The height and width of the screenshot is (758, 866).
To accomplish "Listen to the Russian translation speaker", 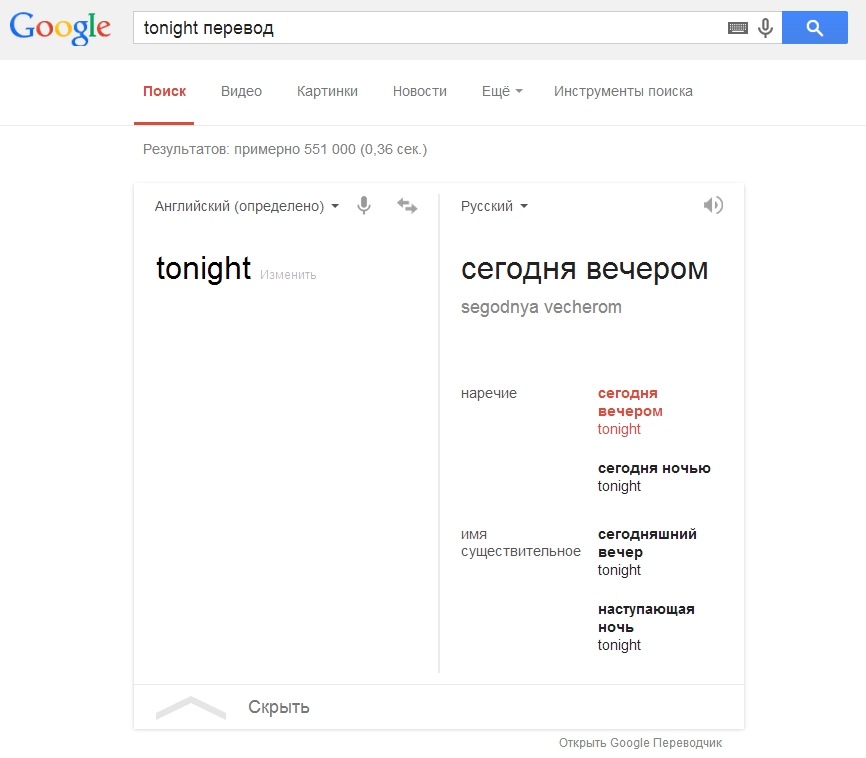I will tap(712, 205).
